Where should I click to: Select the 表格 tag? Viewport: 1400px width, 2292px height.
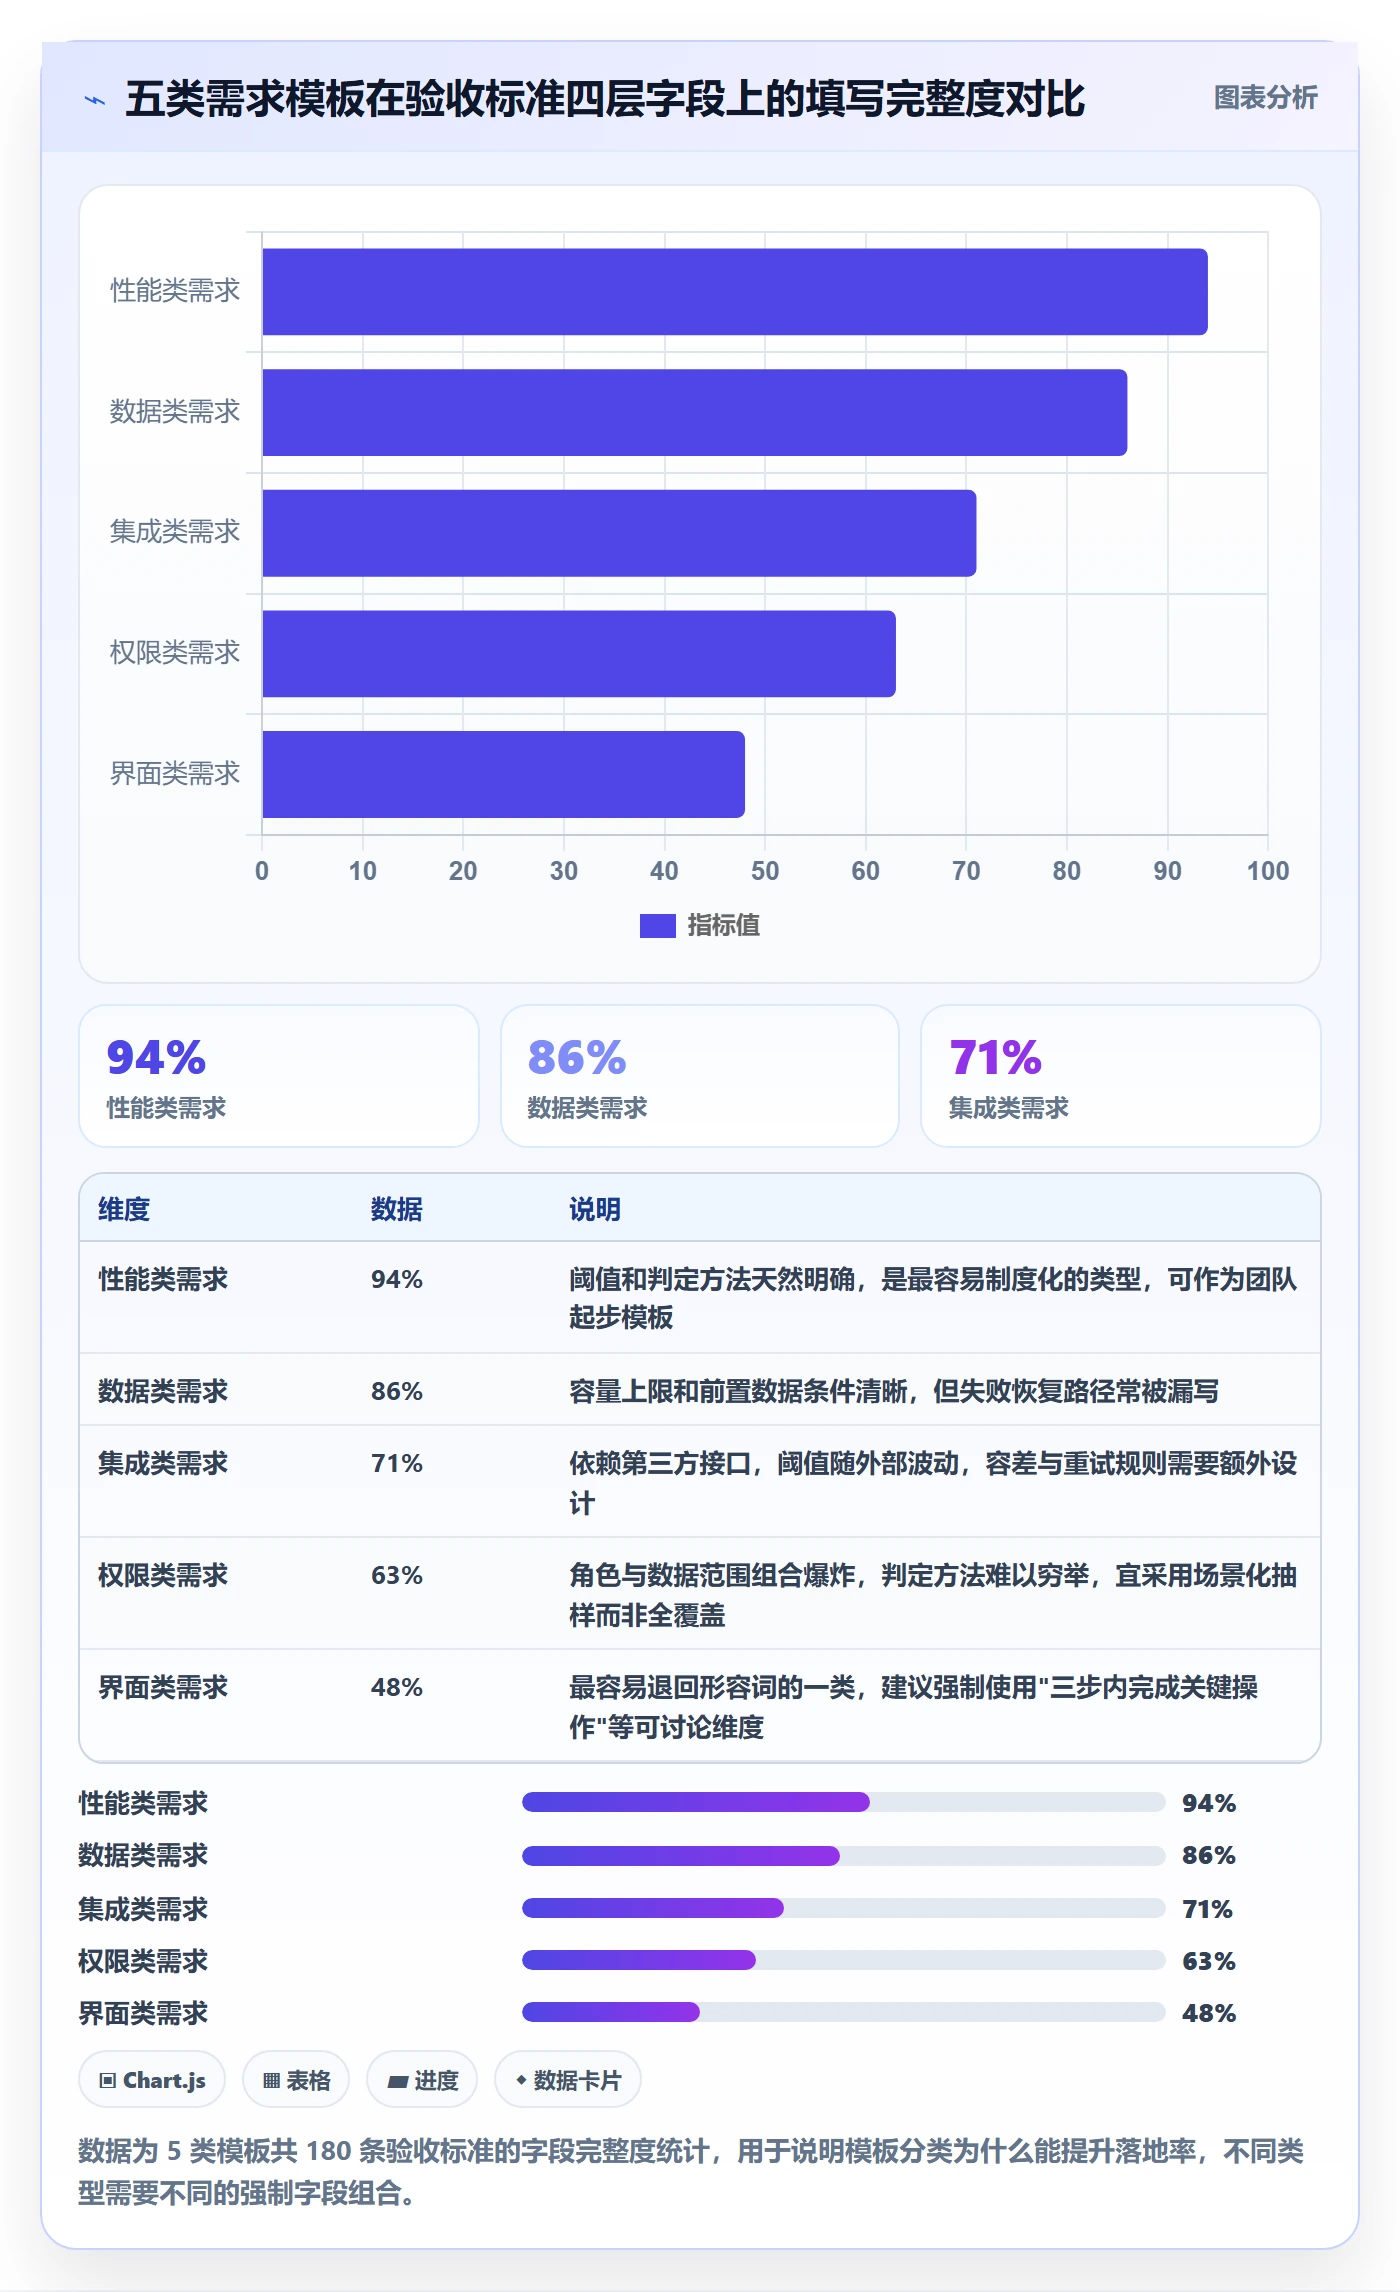click(x=296, y=2080)
